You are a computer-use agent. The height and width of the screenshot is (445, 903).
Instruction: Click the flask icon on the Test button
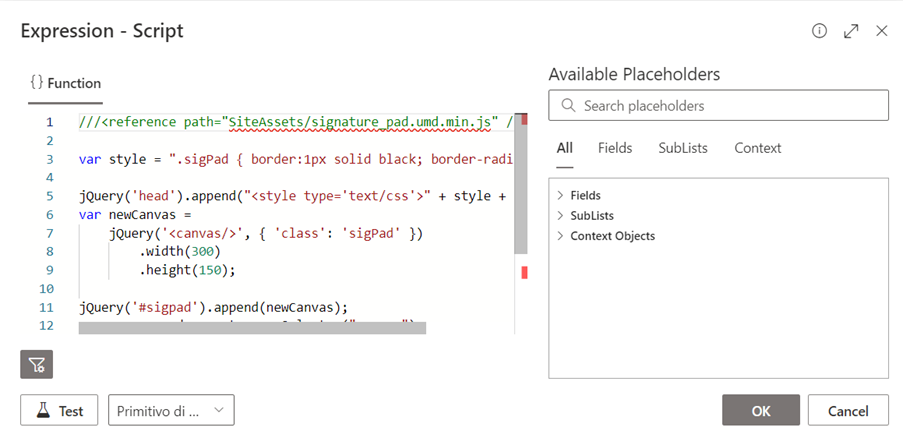[43, 410]
